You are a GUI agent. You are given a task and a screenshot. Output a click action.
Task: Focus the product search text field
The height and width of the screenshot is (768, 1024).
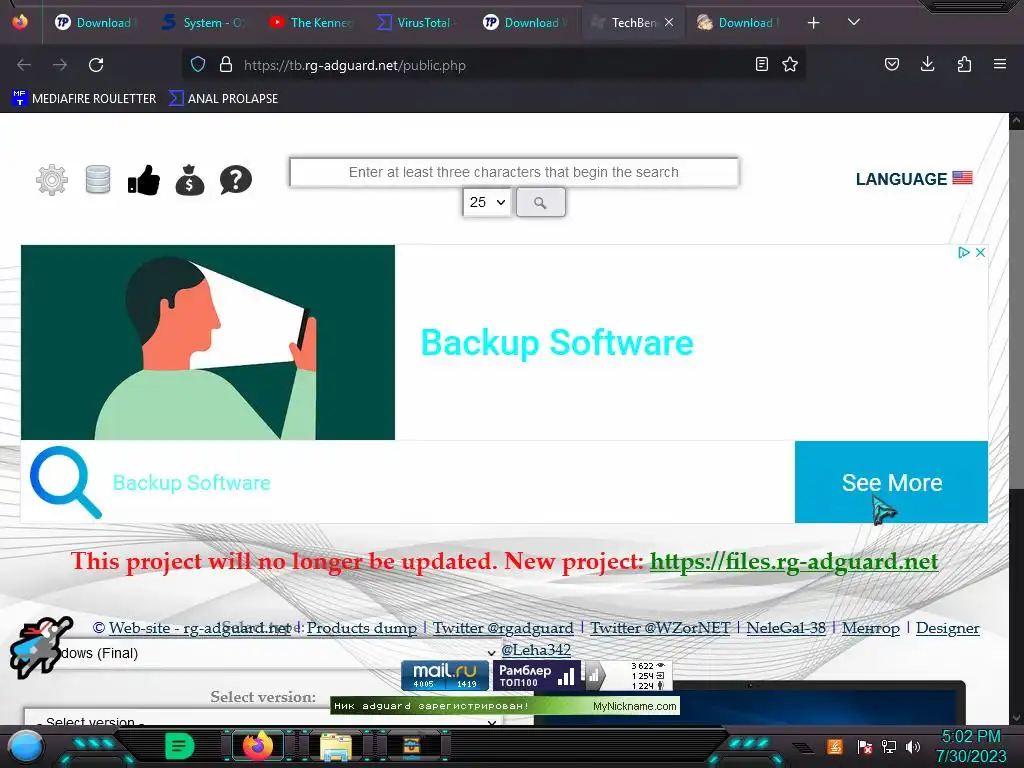pos(514,172)
